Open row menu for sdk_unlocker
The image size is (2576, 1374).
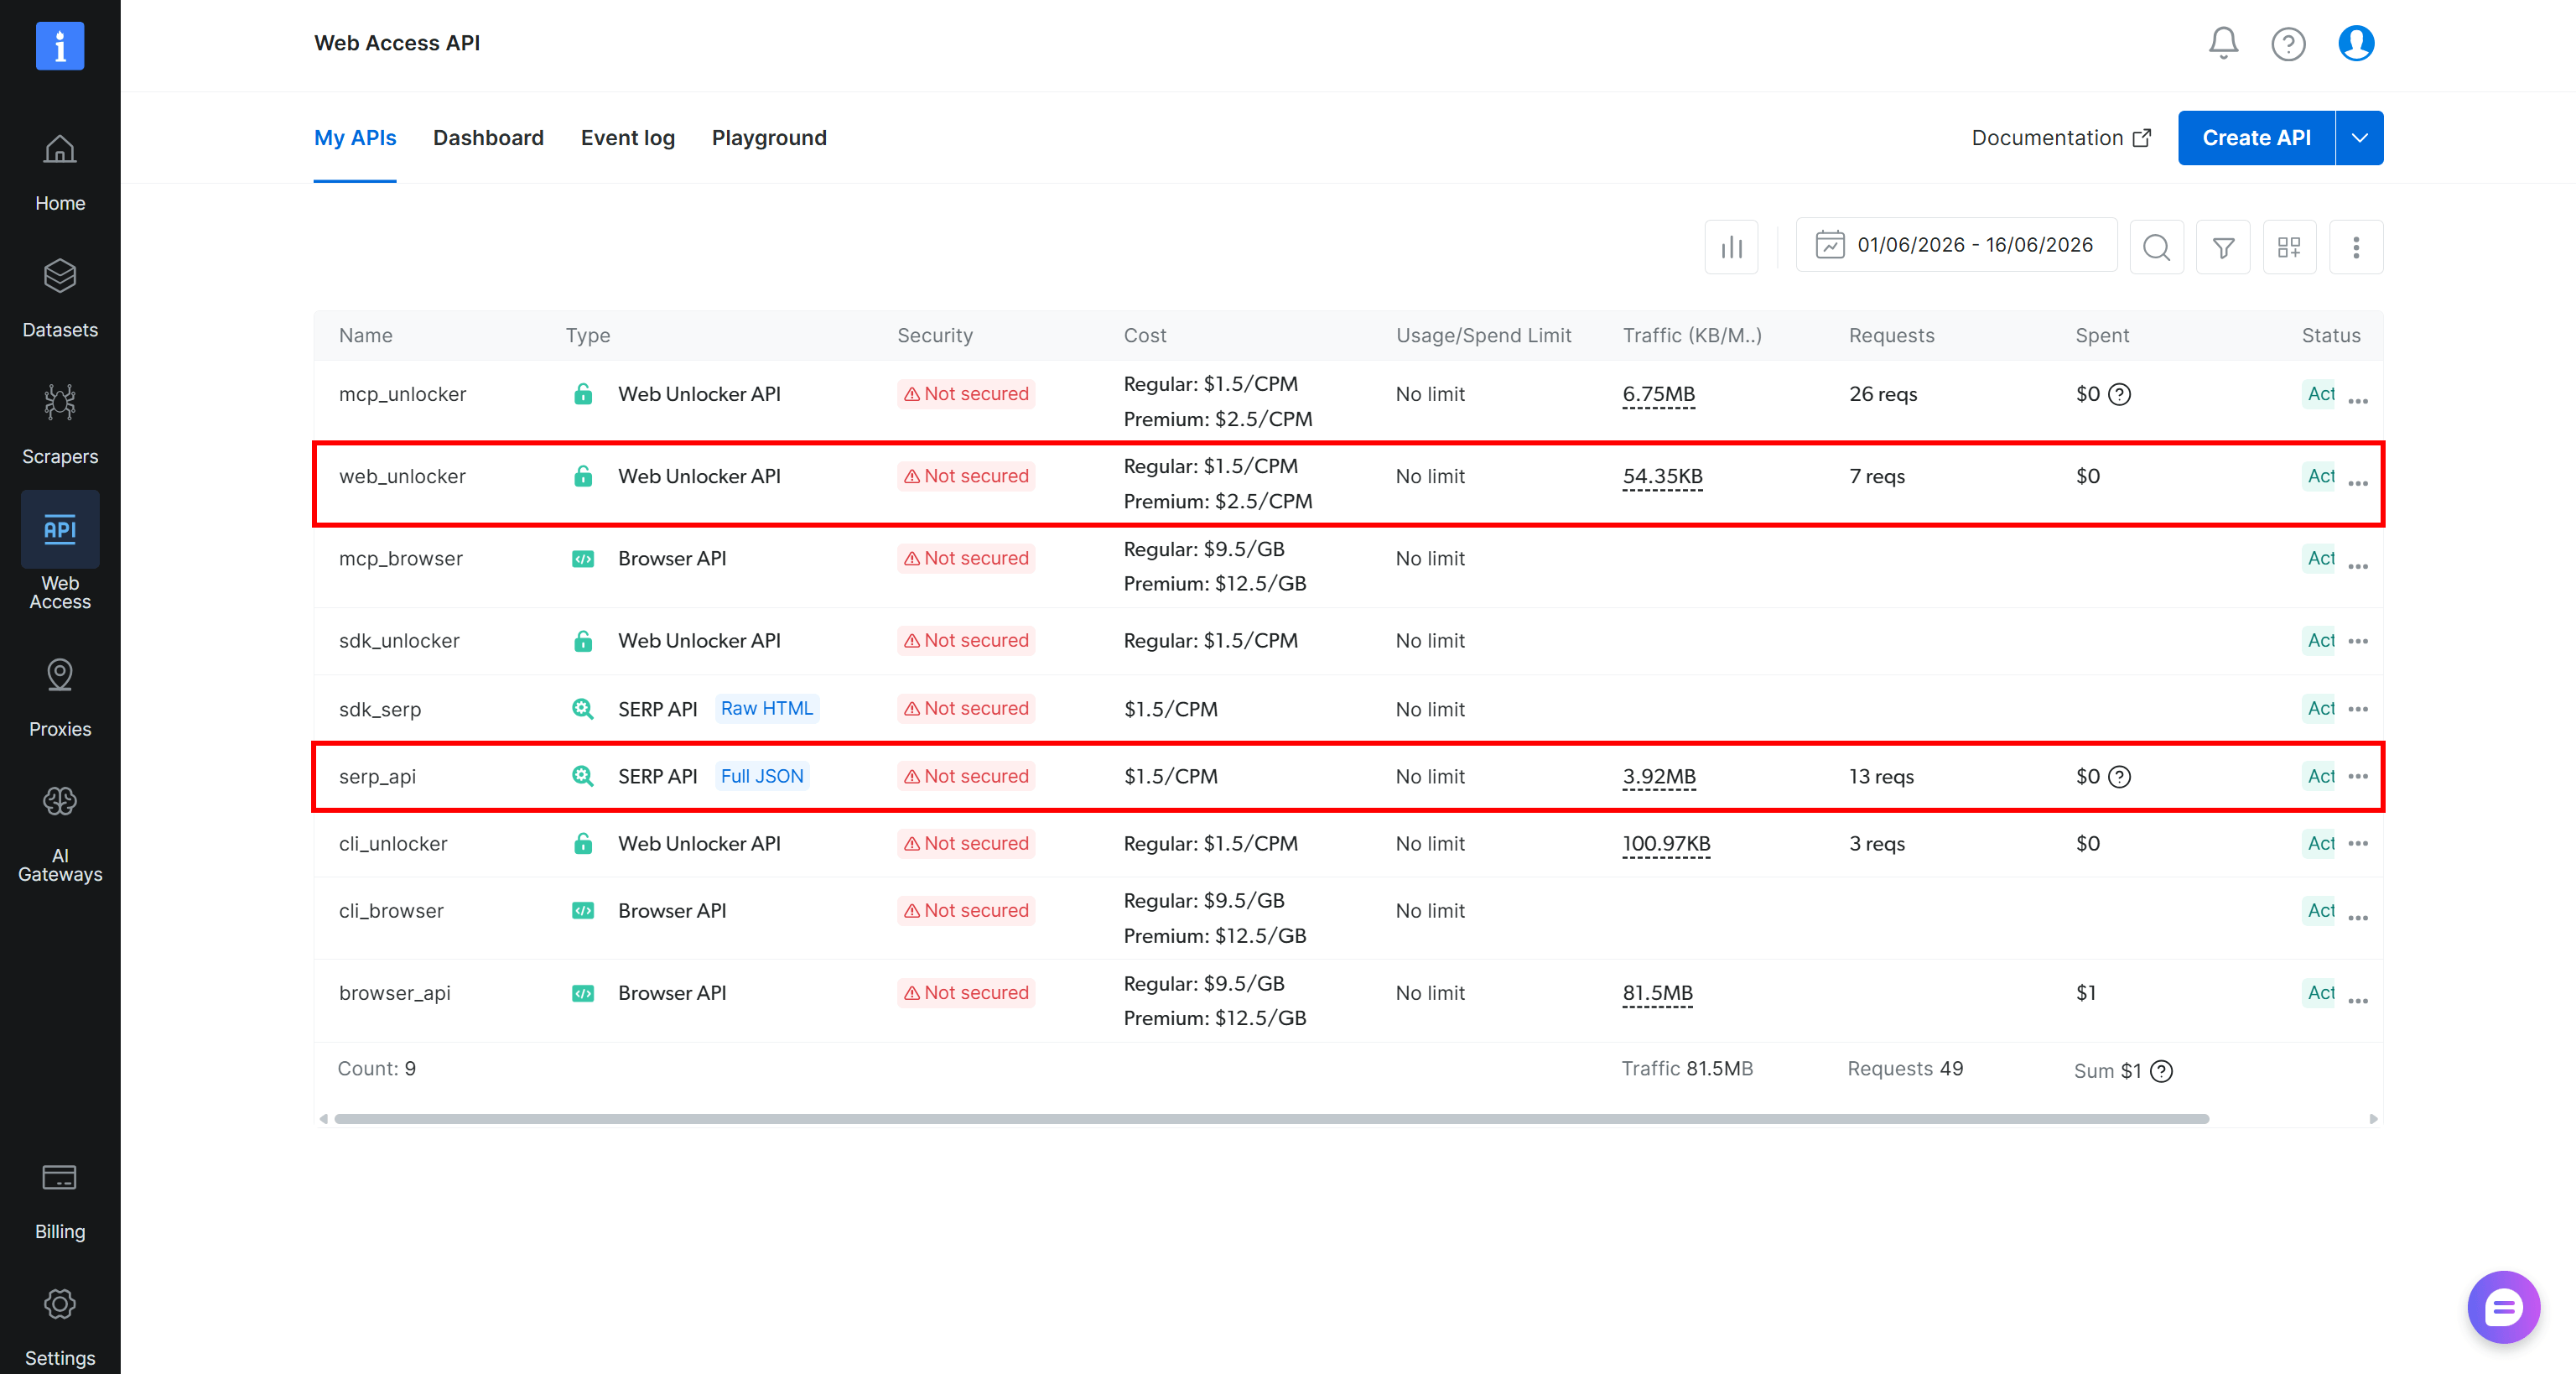click(x=2358, y=641)
